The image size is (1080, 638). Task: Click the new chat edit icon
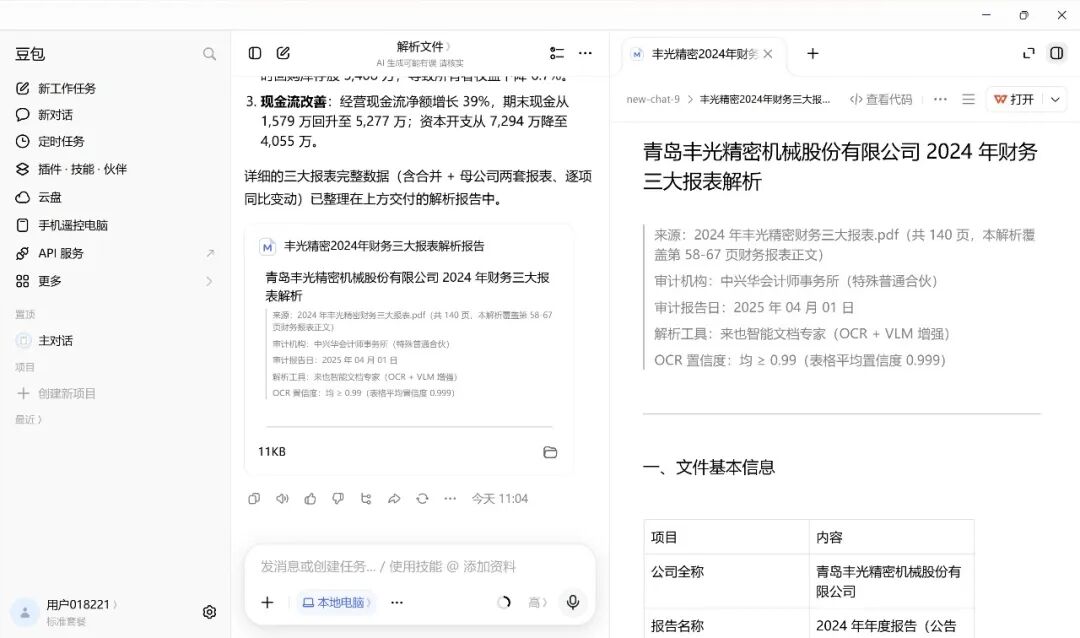tap(283, 53)
